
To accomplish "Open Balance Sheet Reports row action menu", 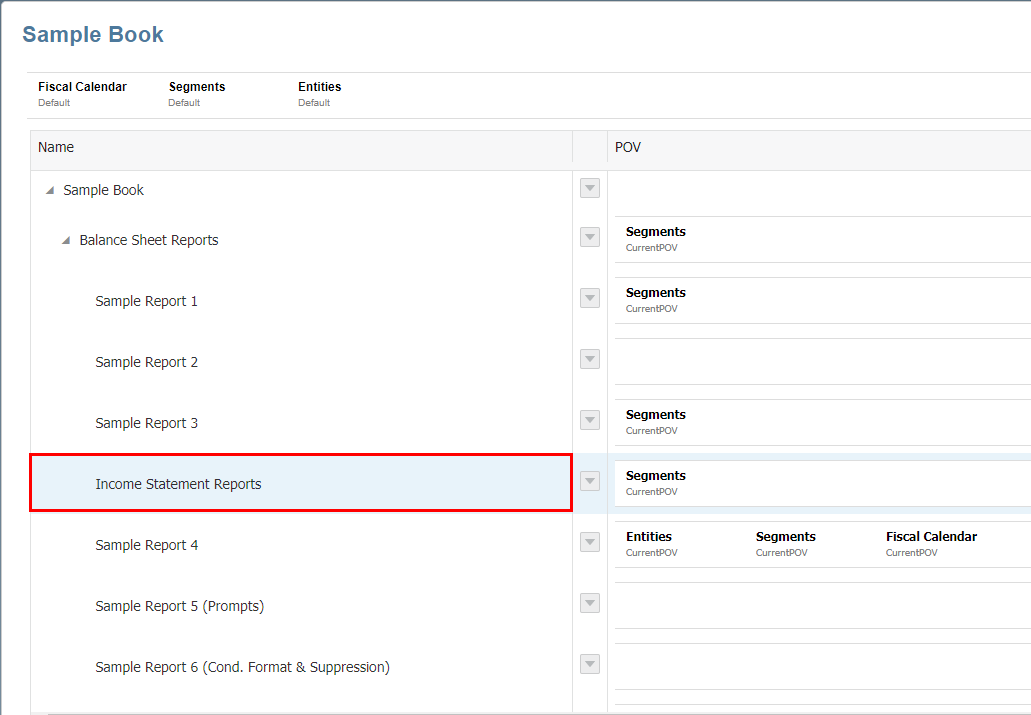I will coord(590,237).
